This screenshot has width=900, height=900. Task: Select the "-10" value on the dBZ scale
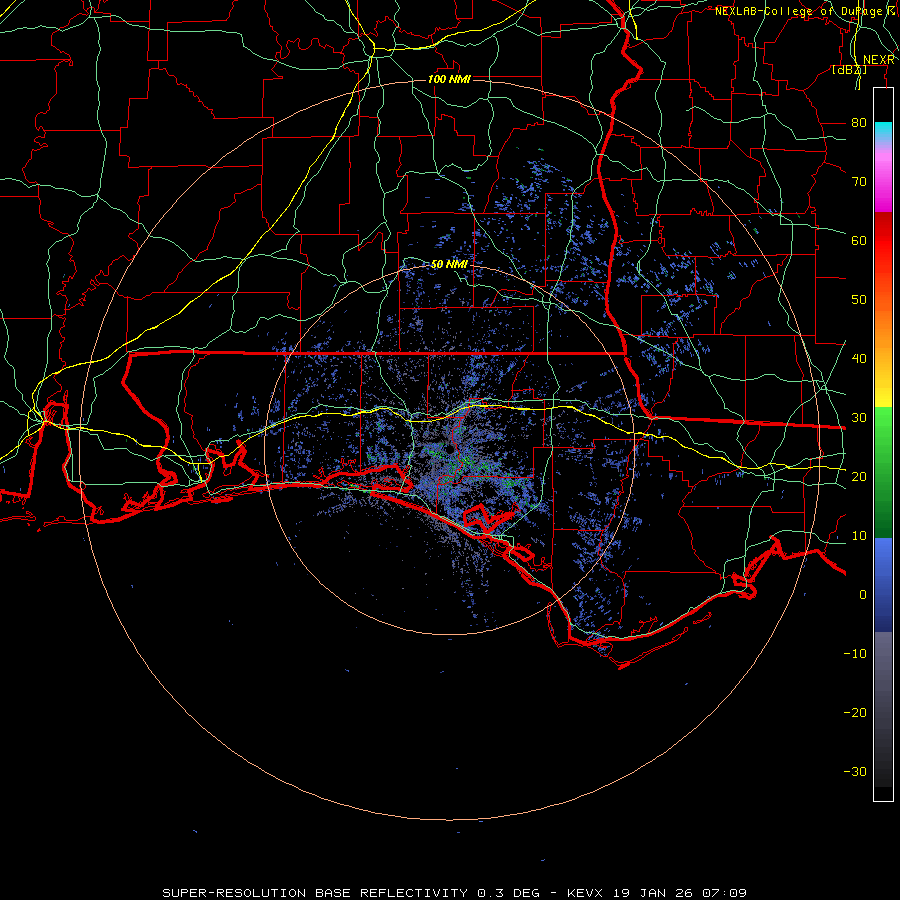pos(855,654)
